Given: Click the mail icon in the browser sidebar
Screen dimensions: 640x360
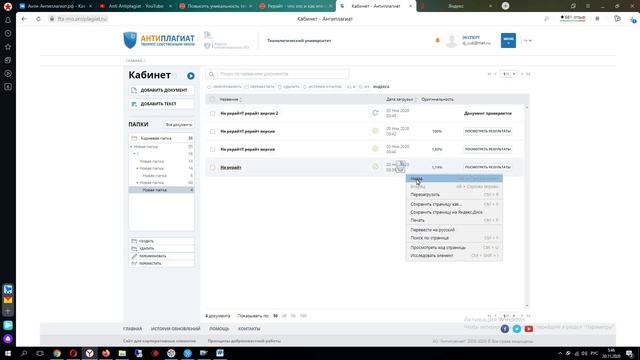Looking at the screenshot, I should 8,300.
